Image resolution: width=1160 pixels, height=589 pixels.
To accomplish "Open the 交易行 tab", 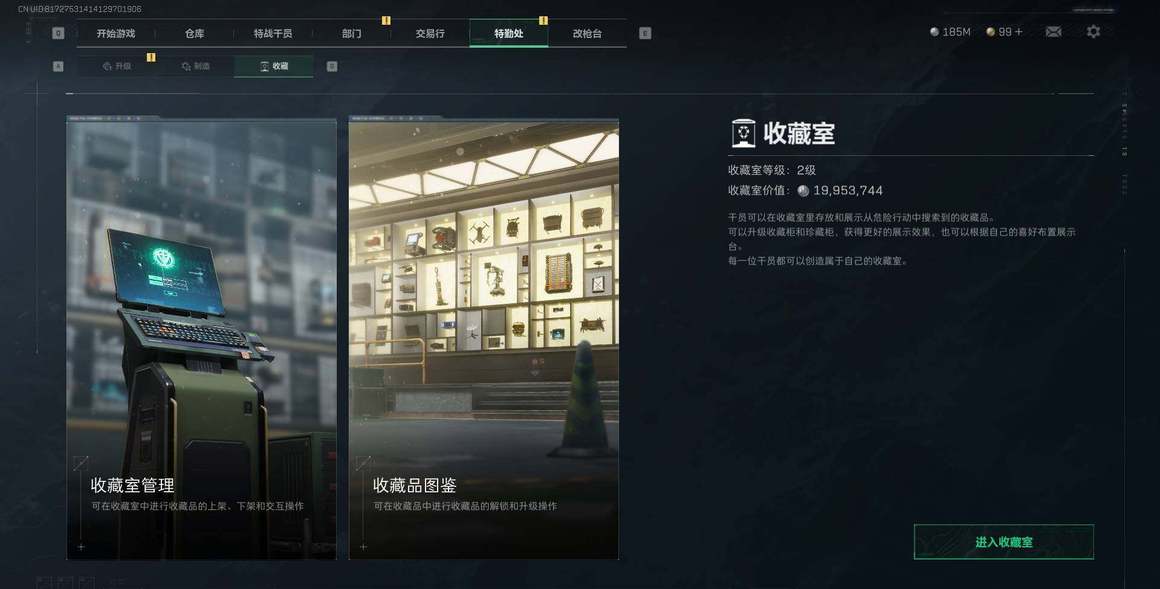I will point(430,33).
